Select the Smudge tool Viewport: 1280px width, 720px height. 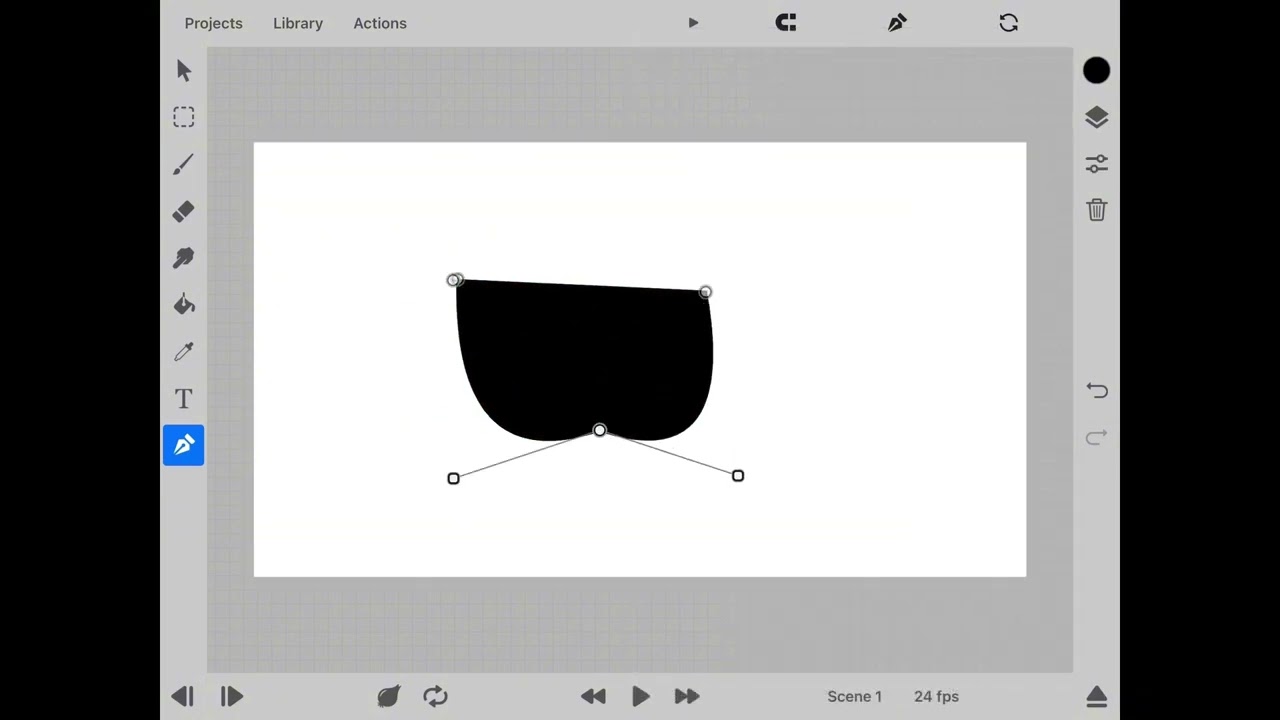point(184,258)
